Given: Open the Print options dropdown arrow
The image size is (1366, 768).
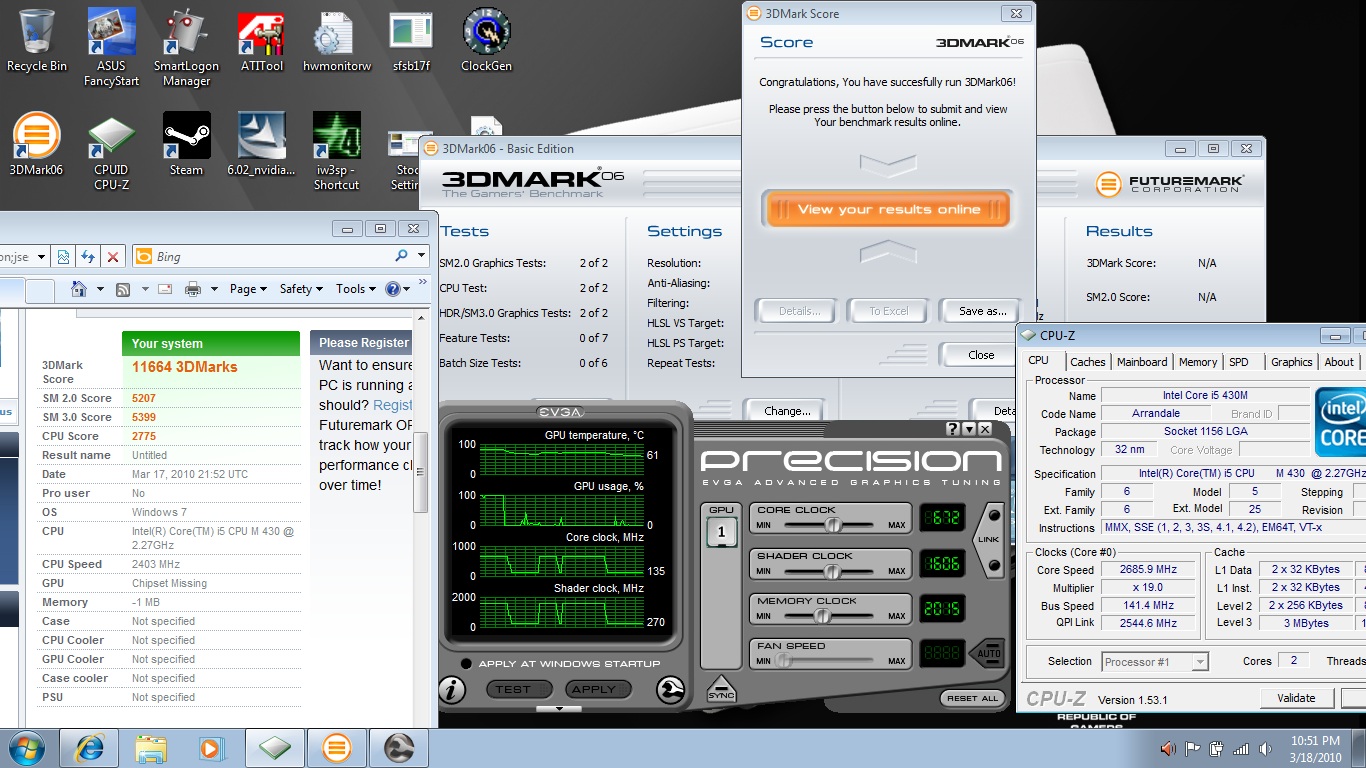Looking at the screenshot, I should point(214,290).
